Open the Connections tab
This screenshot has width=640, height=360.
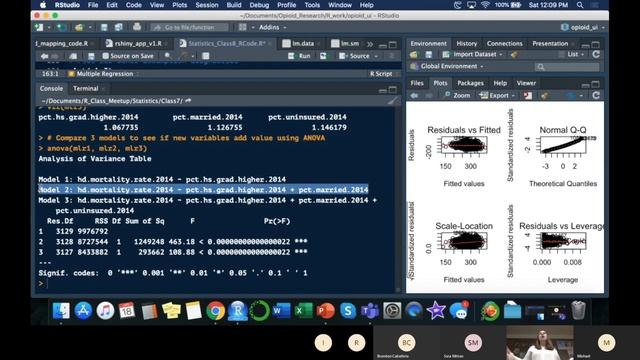click(x=504, y=43)
